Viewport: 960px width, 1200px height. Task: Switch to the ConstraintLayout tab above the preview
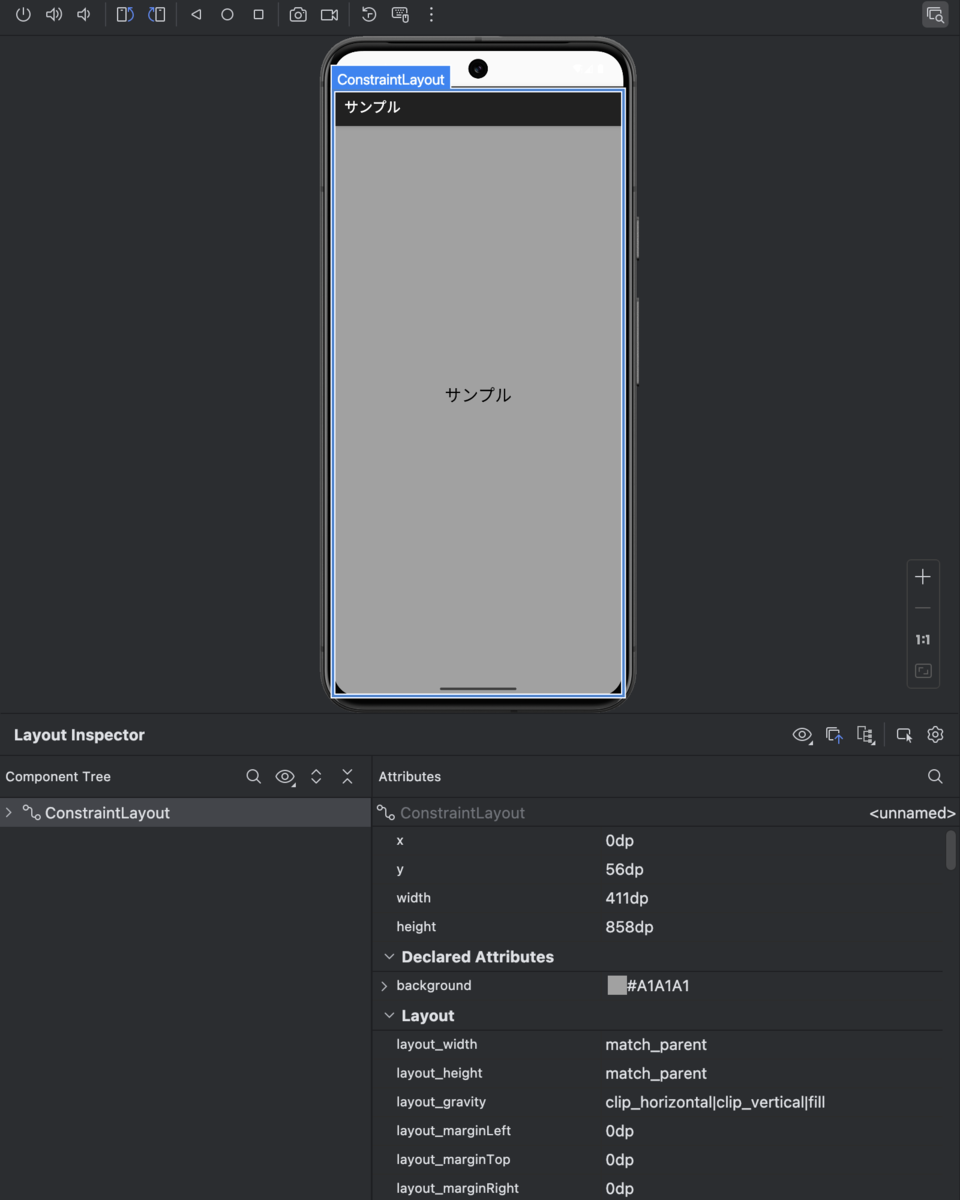(390, 78)
